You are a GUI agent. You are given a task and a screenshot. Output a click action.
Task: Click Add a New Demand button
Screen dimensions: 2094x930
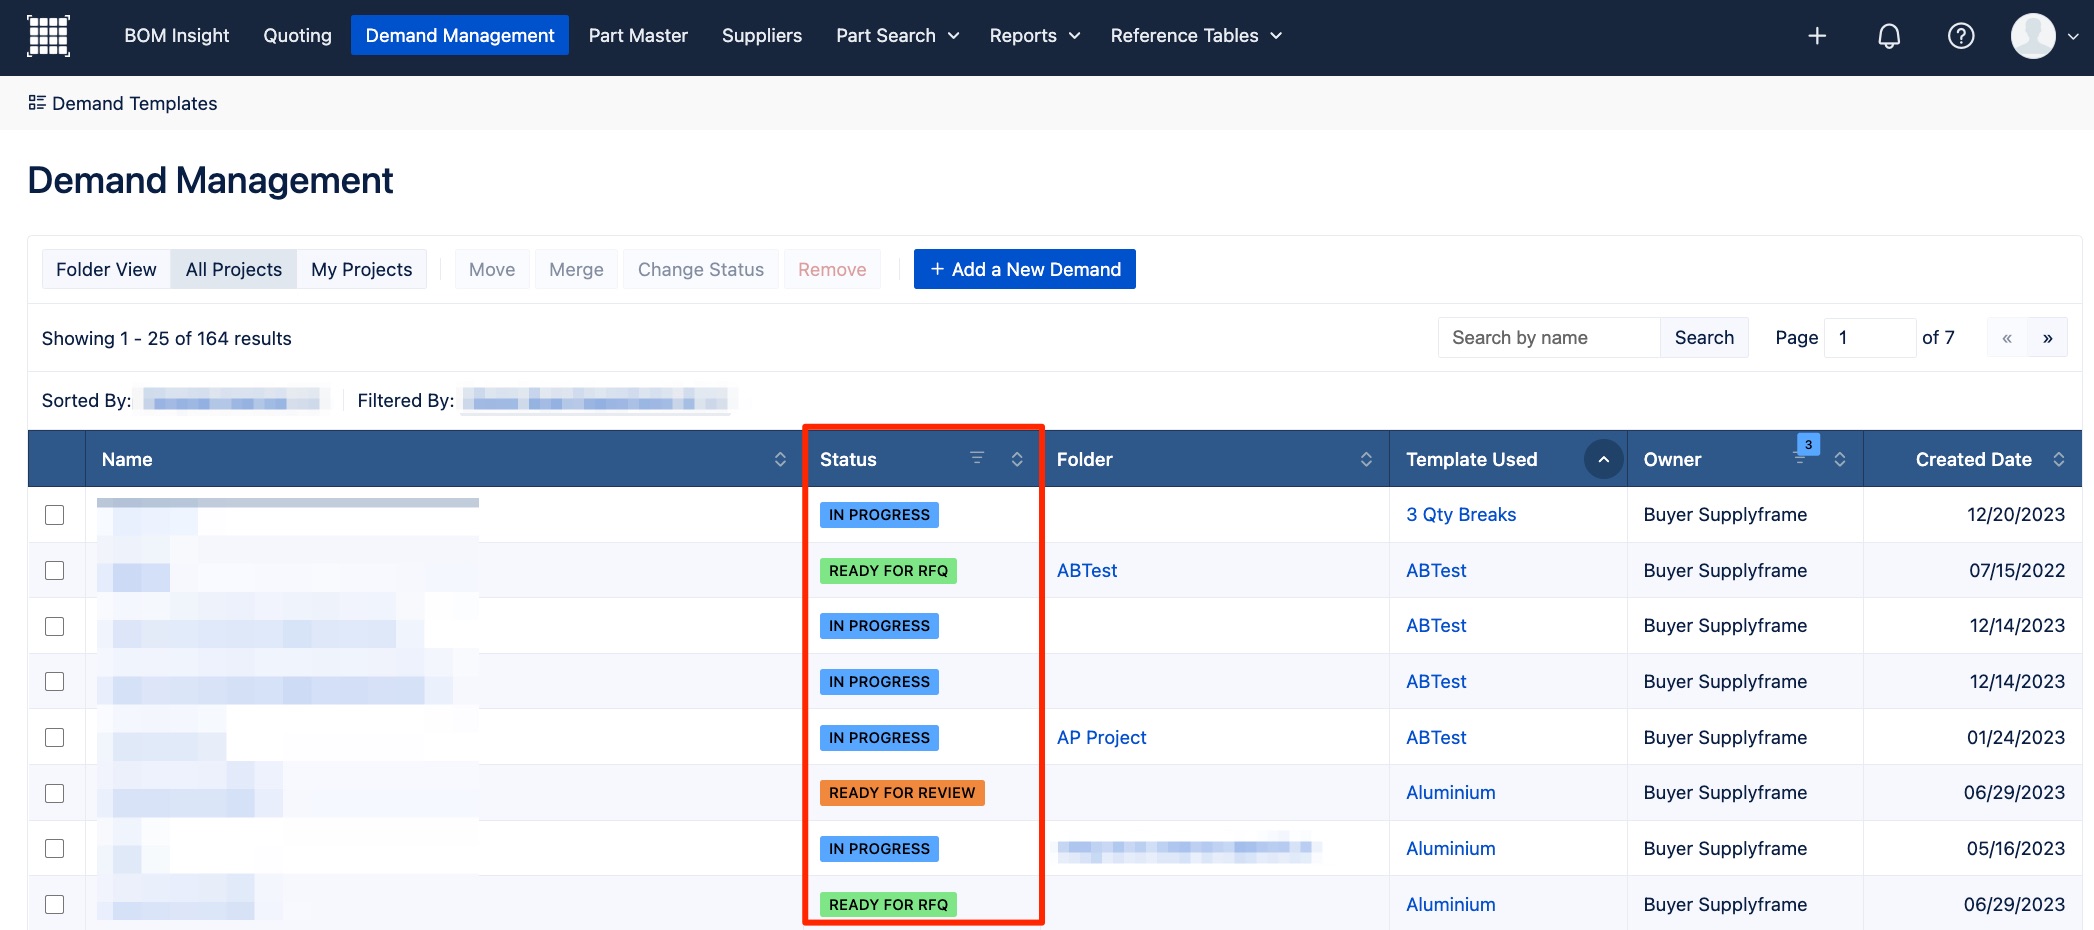(x=1024, y=269)
